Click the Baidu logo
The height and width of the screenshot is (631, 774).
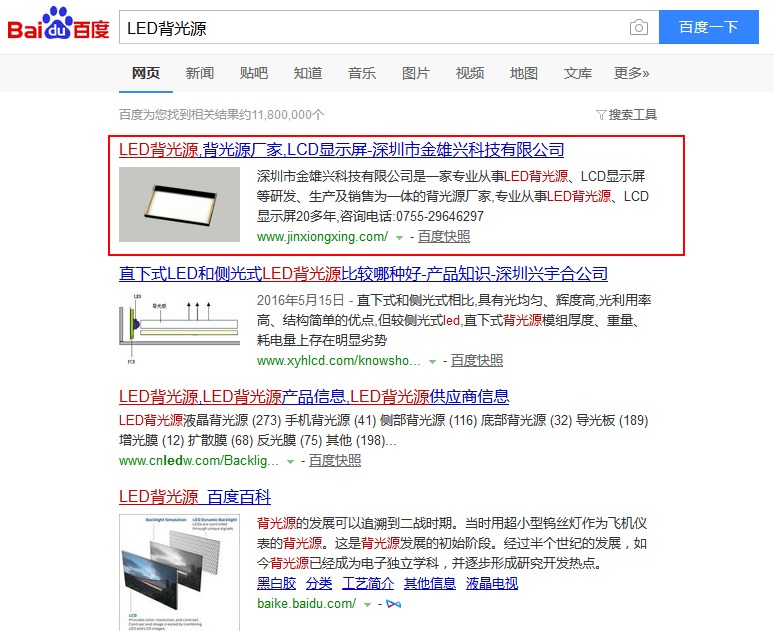coord(58,24)
